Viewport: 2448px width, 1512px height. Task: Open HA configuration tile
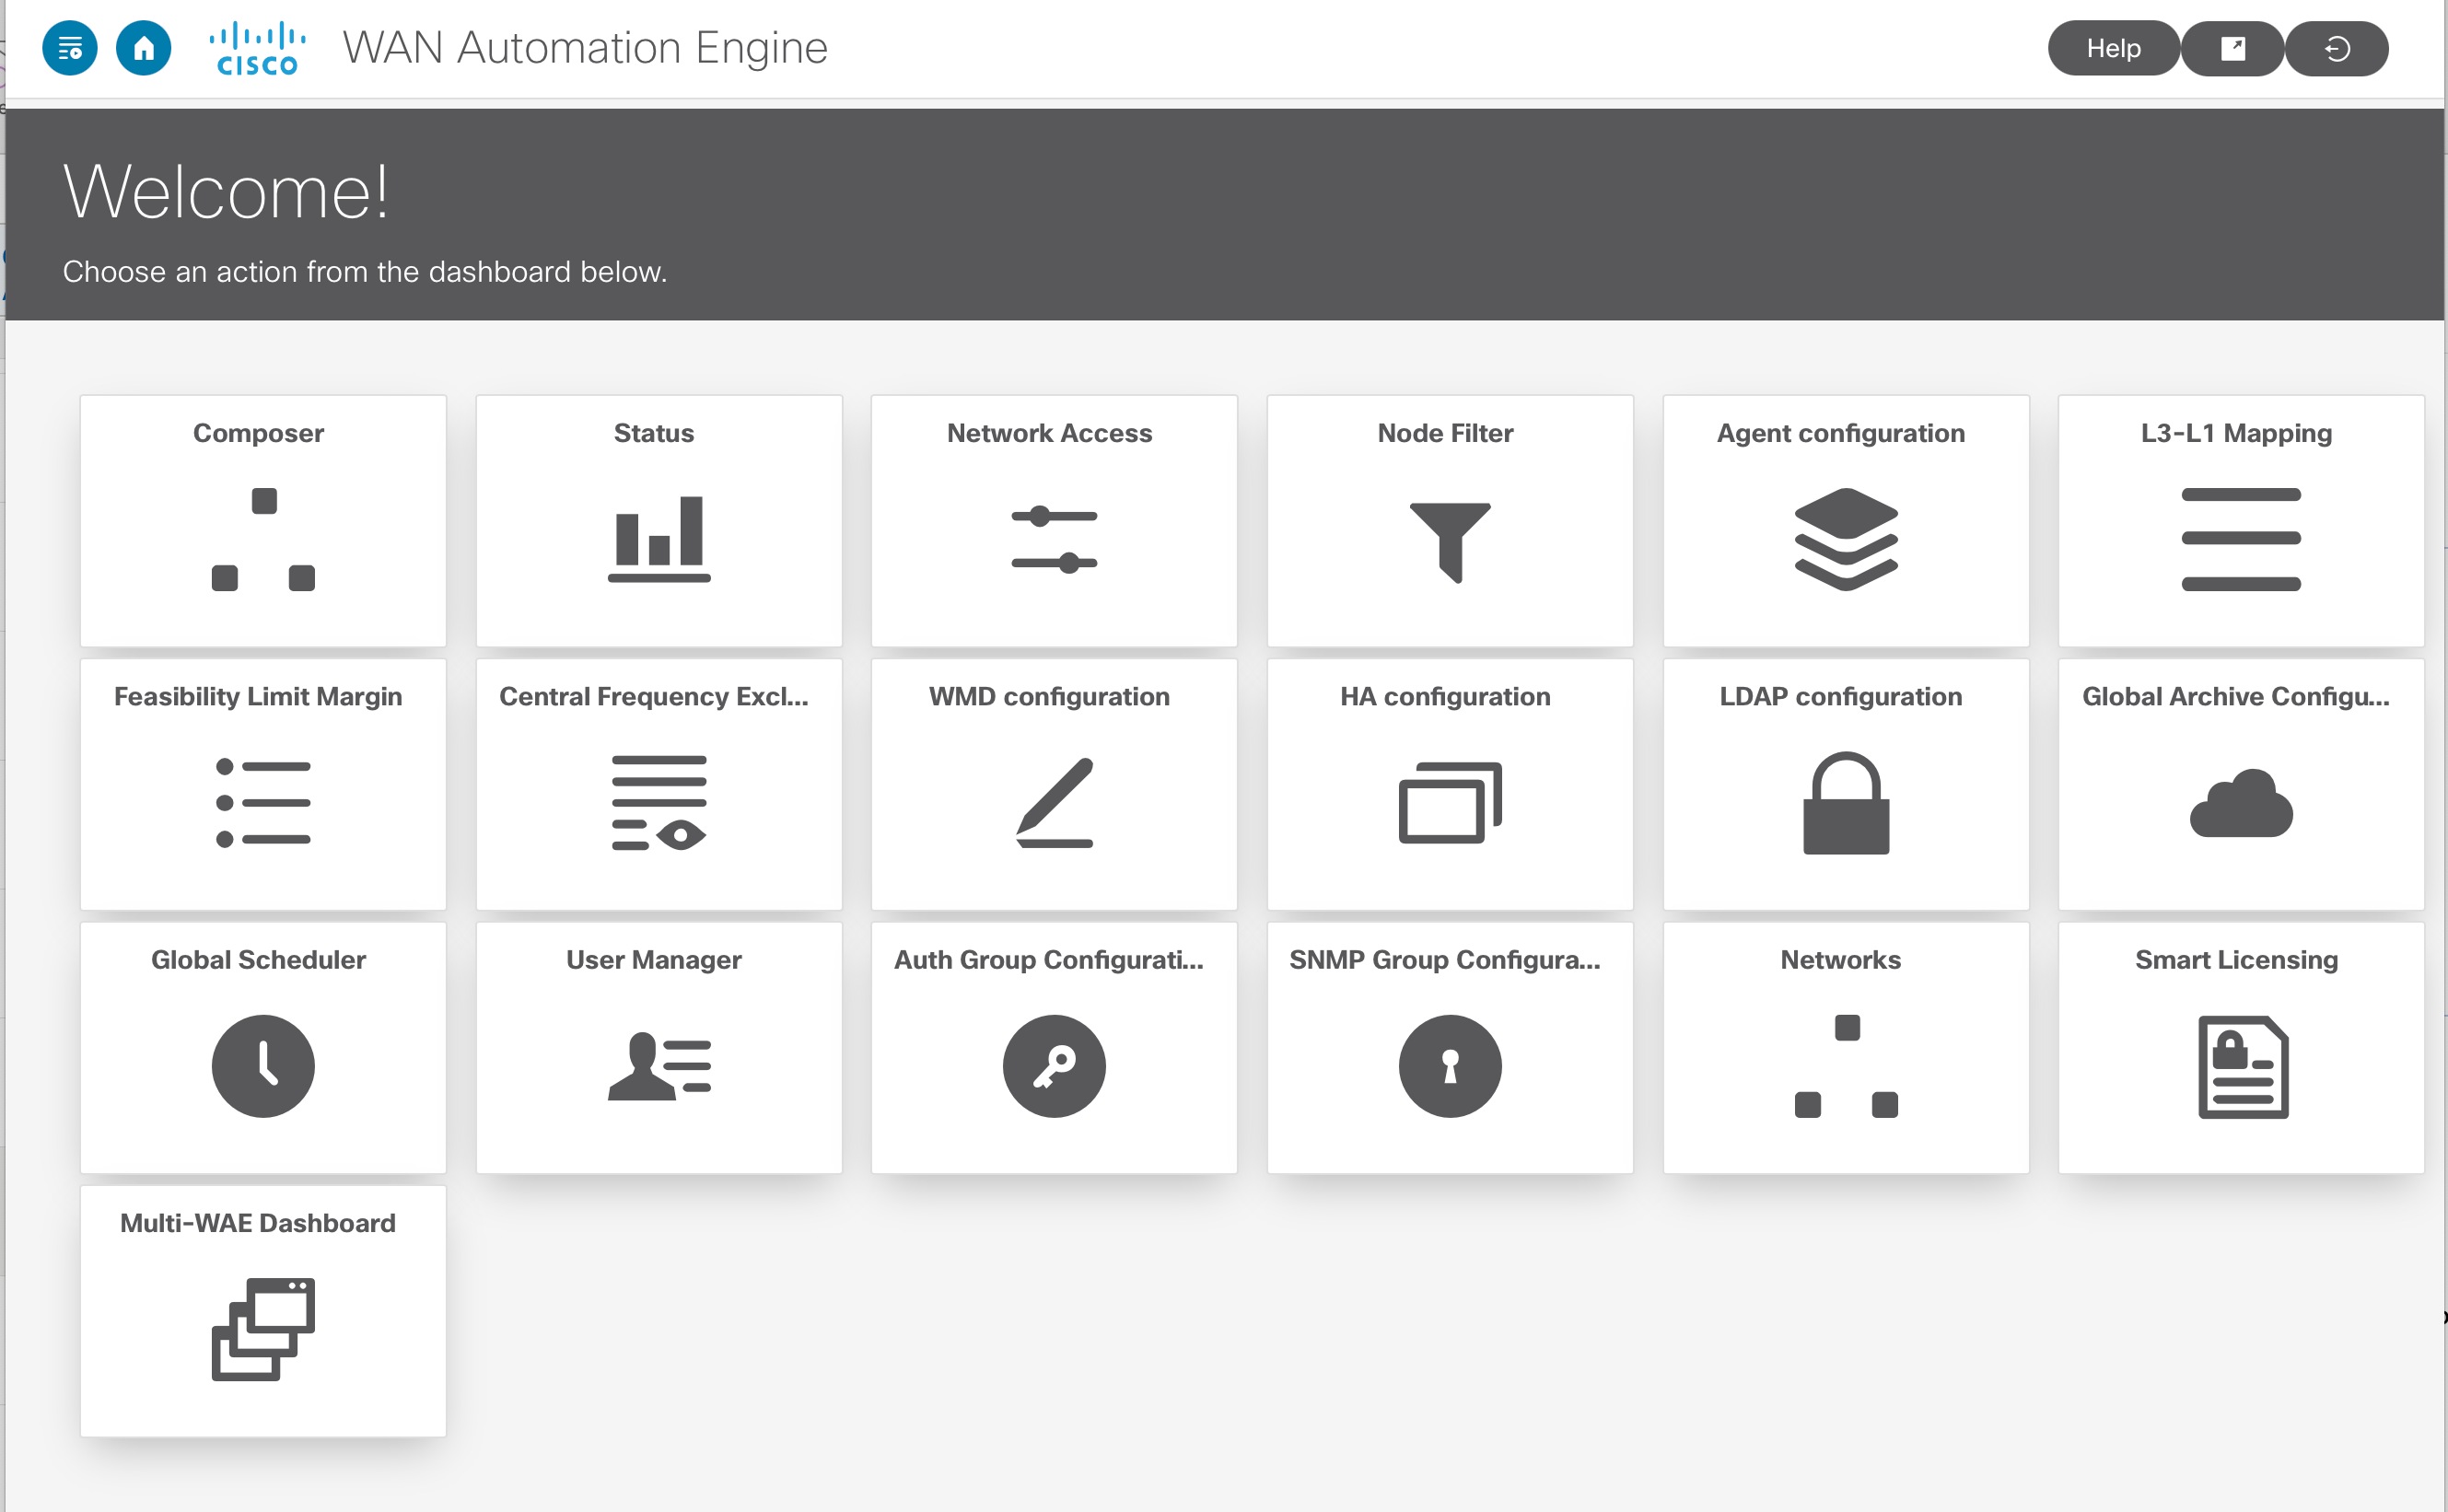[x=1449, y=784]
